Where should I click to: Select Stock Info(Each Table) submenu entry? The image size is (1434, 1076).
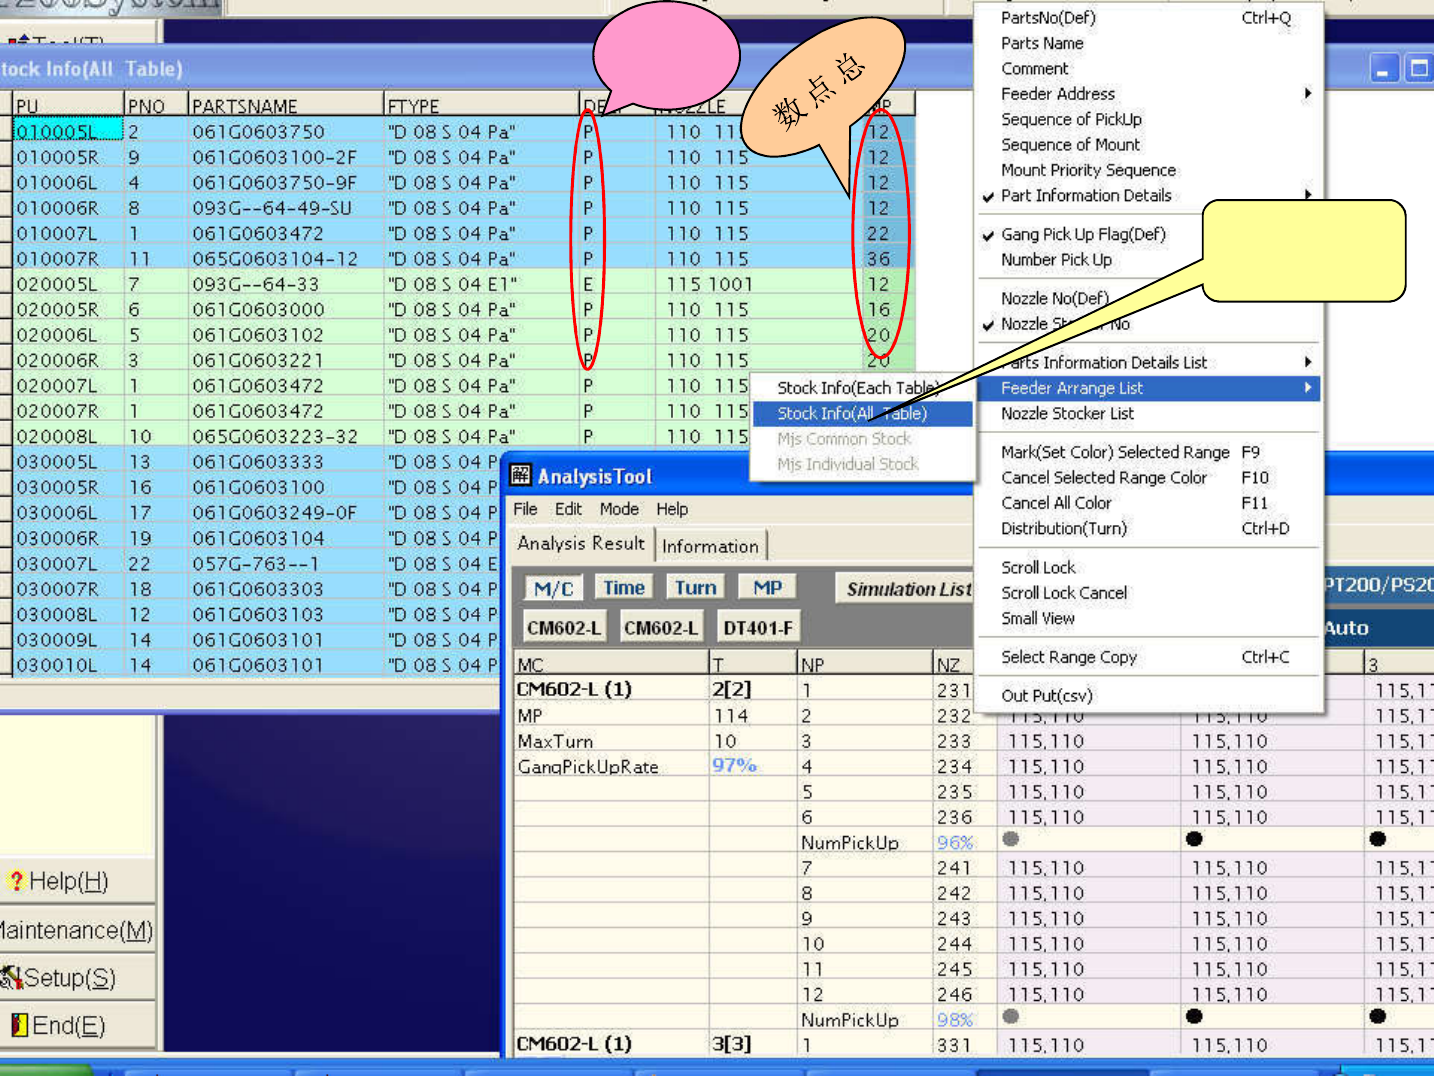[858, 388]
